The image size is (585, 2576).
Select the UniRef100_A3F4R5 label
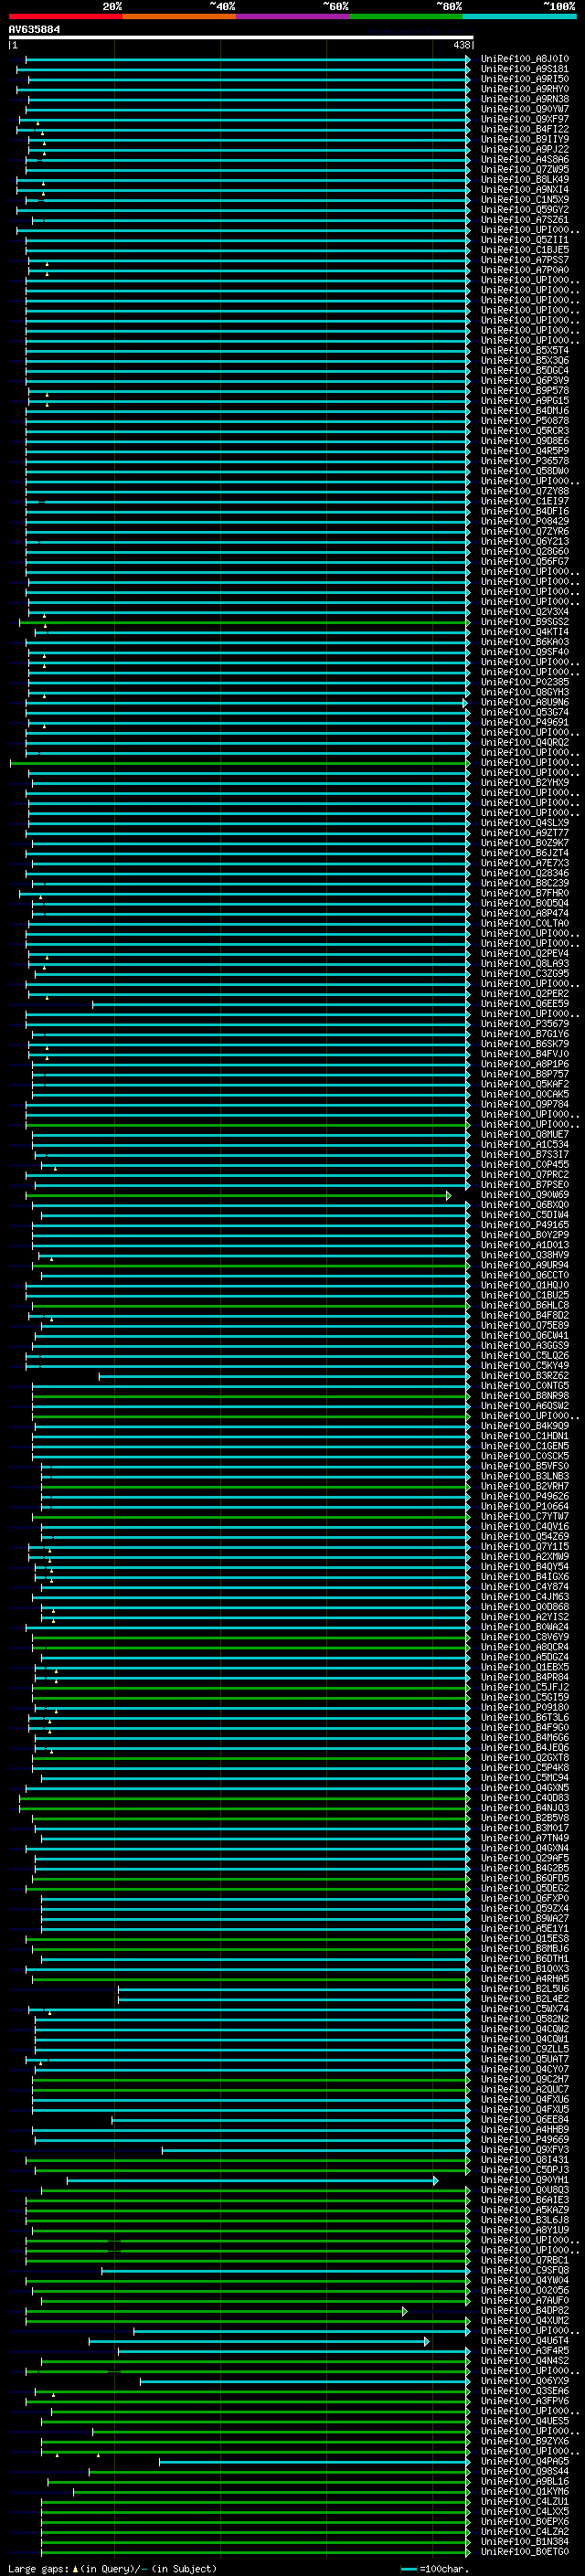pyautogui.click(x=525, y=2350)
